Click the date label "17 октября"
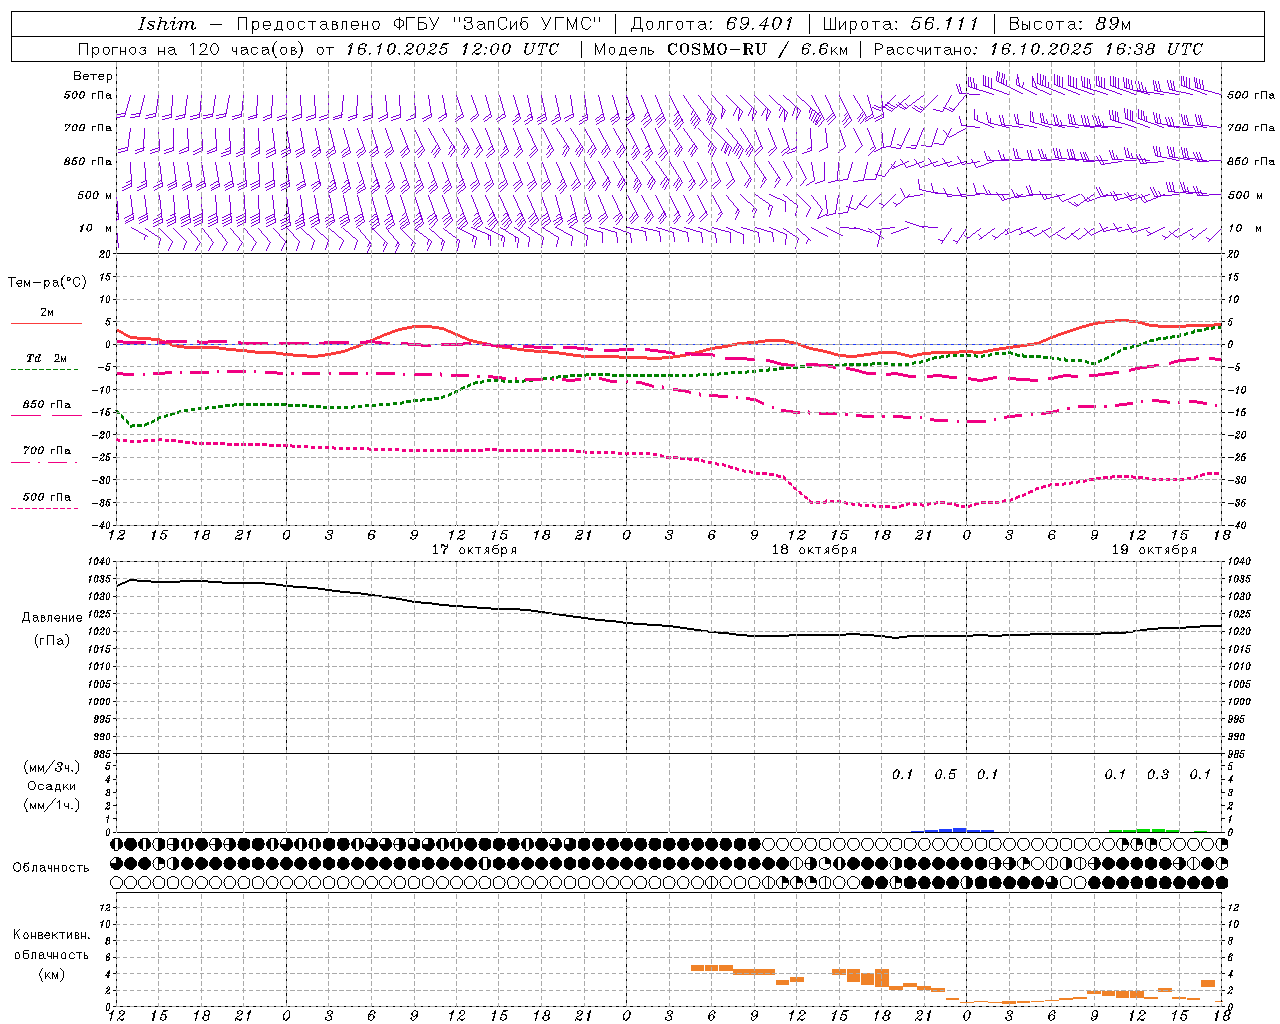The width and height of the screenshot is (1280, 1024). [474, 550]
